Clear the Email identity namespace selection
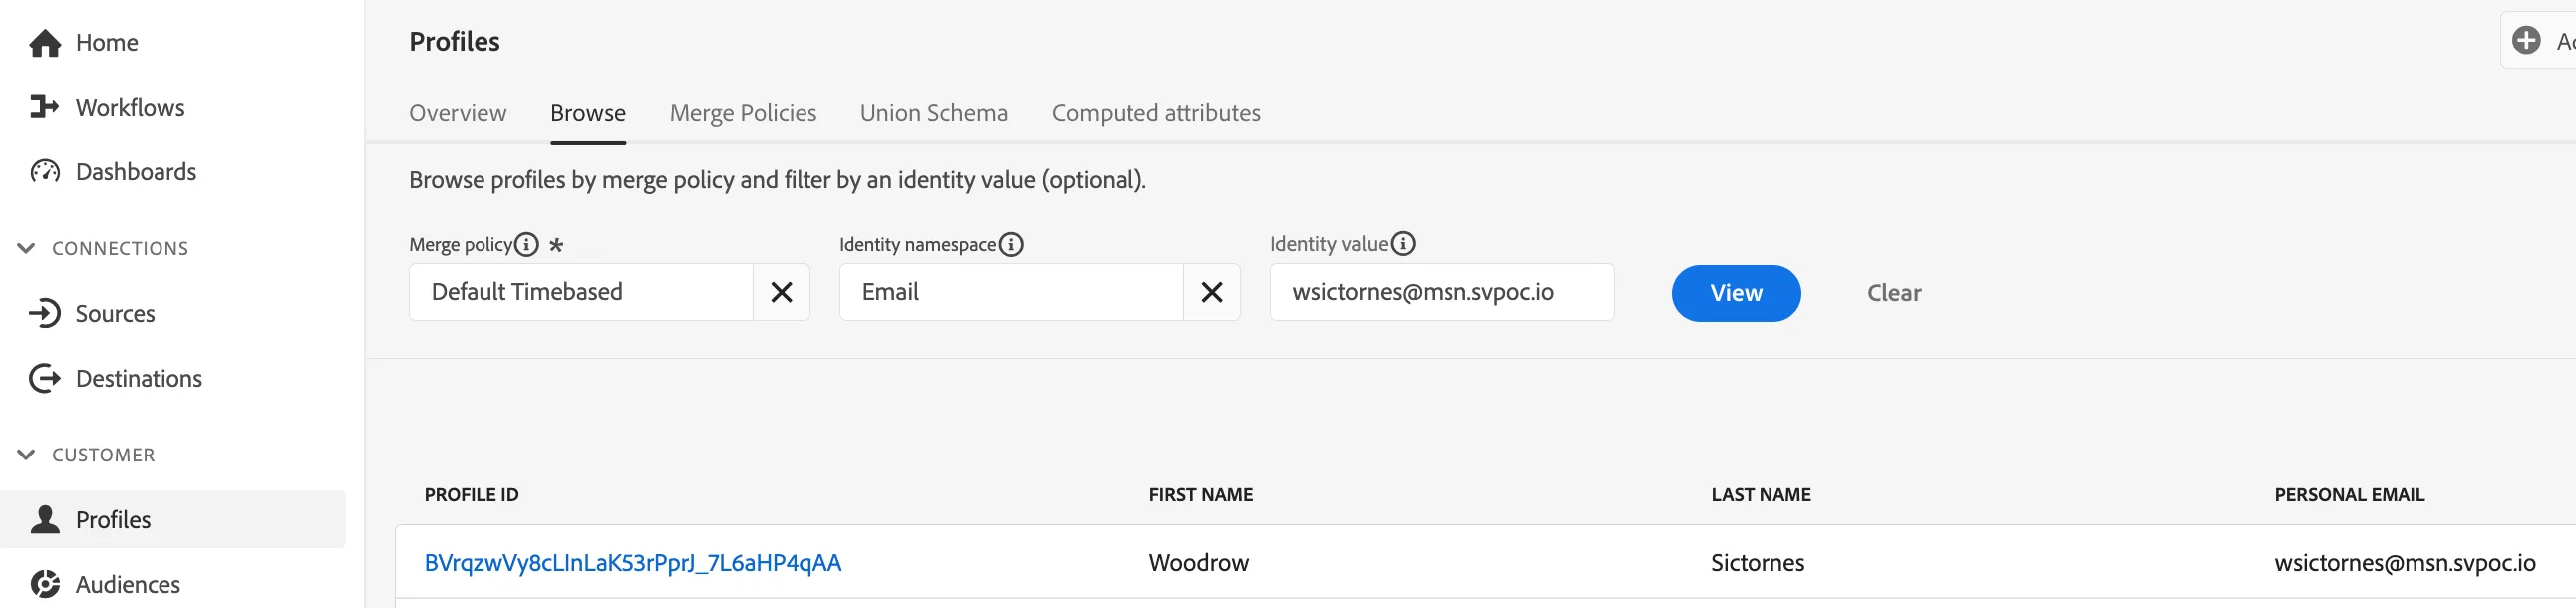This screenshot has width=2576, height=608. click(x=1212, y=292)
